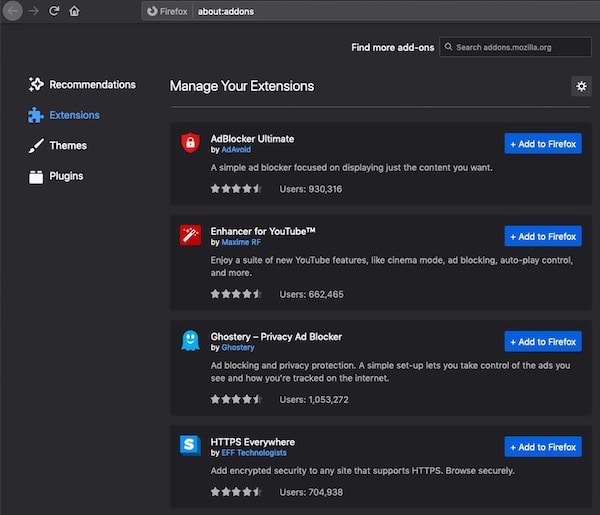
Task: Click the HTTPS Everywhere star rating
Action: [x=236, y=492]
